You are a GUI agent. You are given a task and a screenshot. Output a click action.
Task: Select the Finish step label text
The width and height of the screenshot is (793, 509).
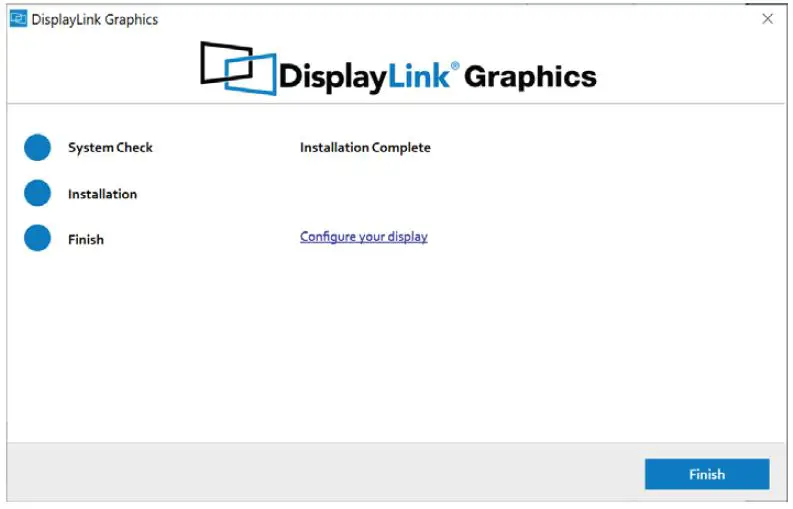tap(86, 239)
